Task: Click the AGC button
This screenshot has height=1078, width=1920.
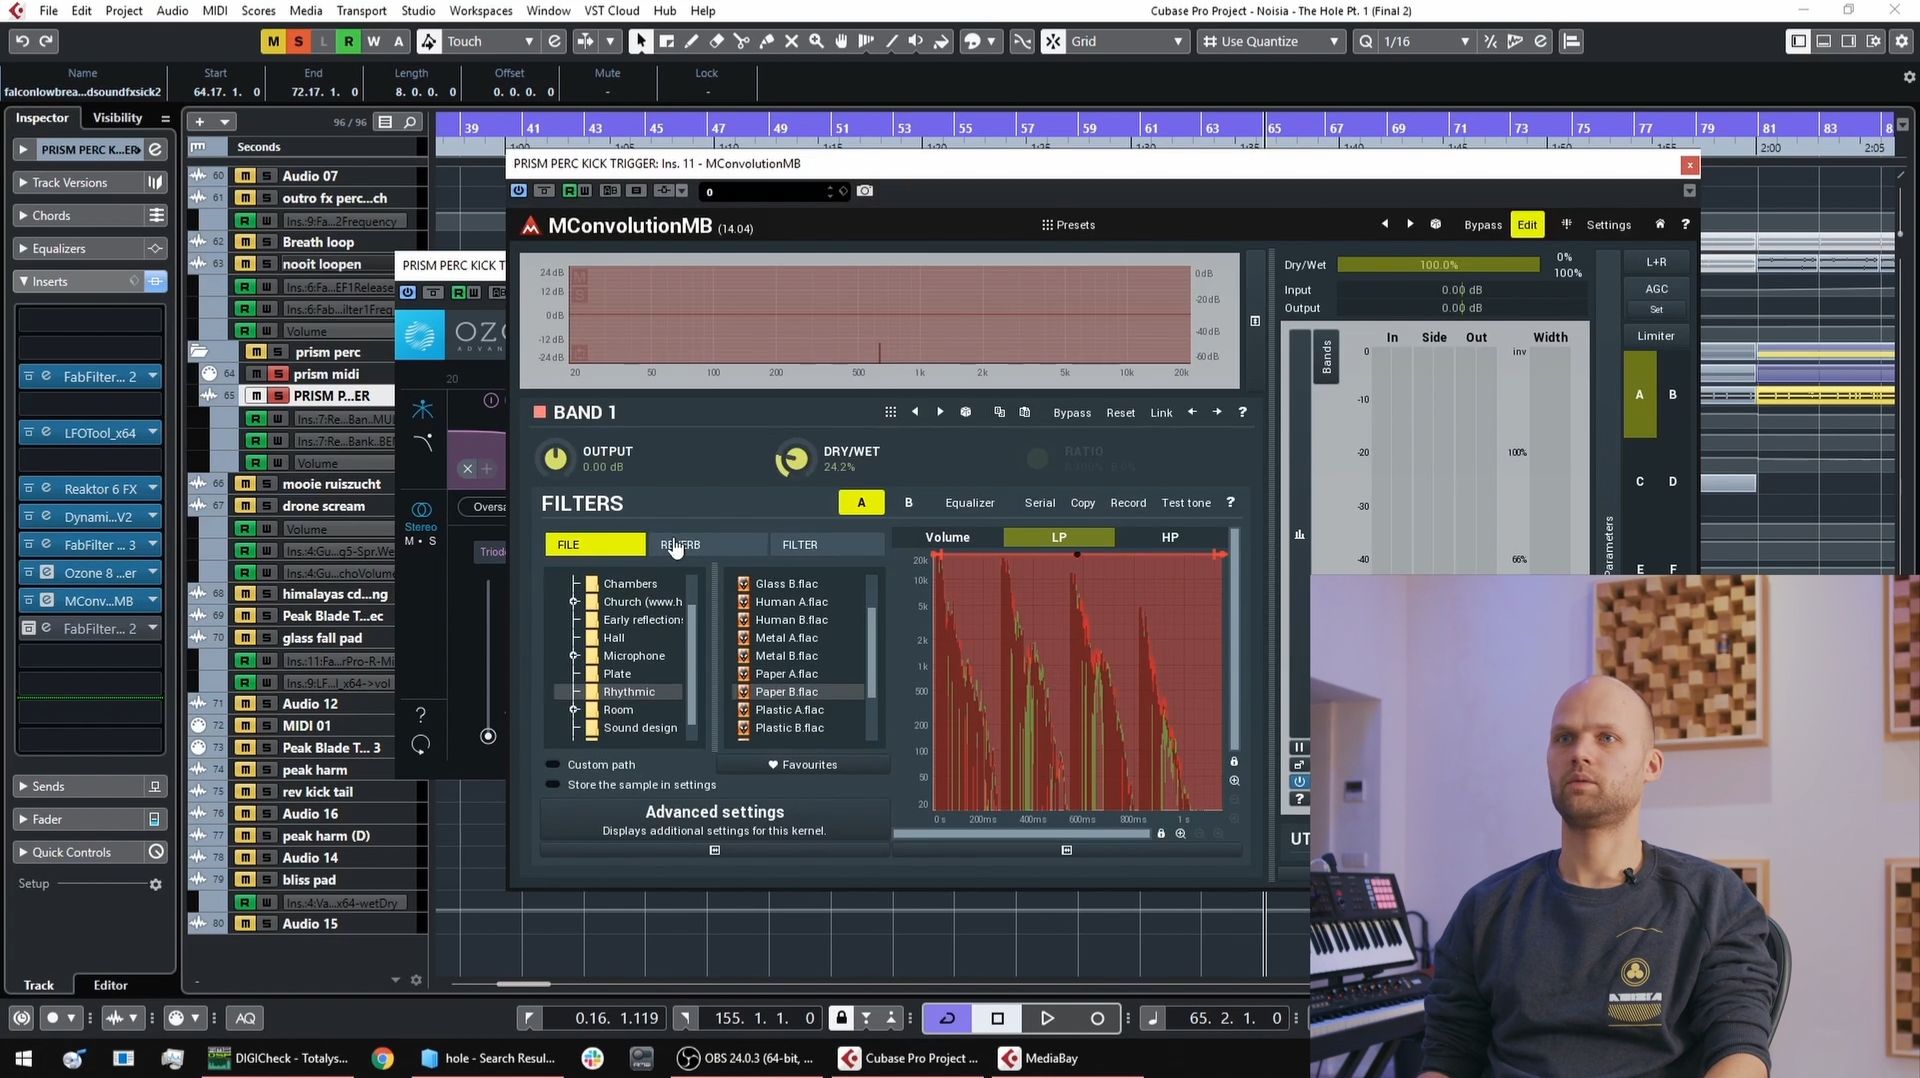Action: click(x=1656, y=289)
